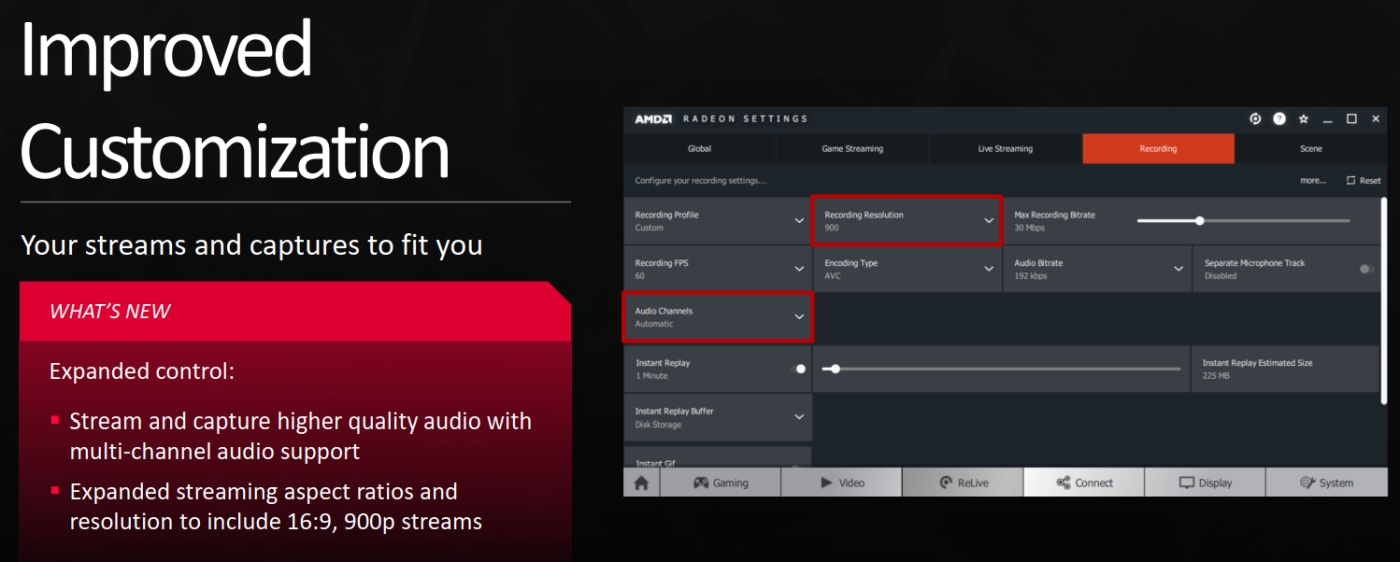Click the Instant Replay duration slider

click(1001, 369)
